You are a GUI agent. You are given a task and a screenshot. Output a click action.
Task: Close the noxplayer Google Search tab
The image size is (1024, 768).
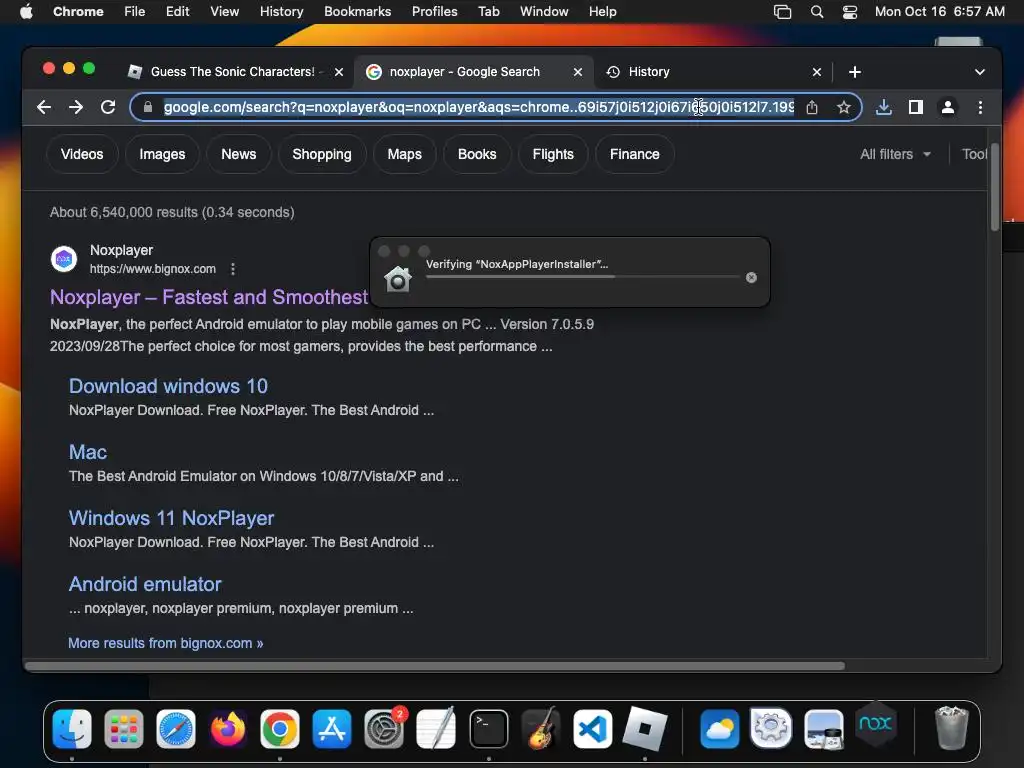point(577,72)
